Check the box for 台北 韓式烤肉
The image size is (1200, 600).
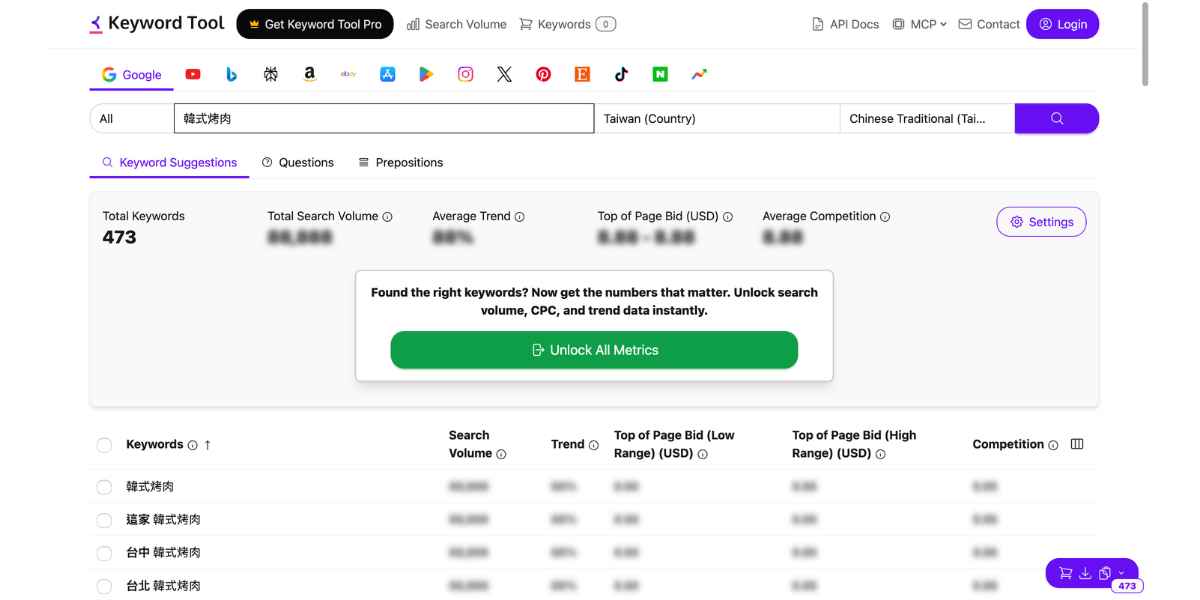[104, 586]
